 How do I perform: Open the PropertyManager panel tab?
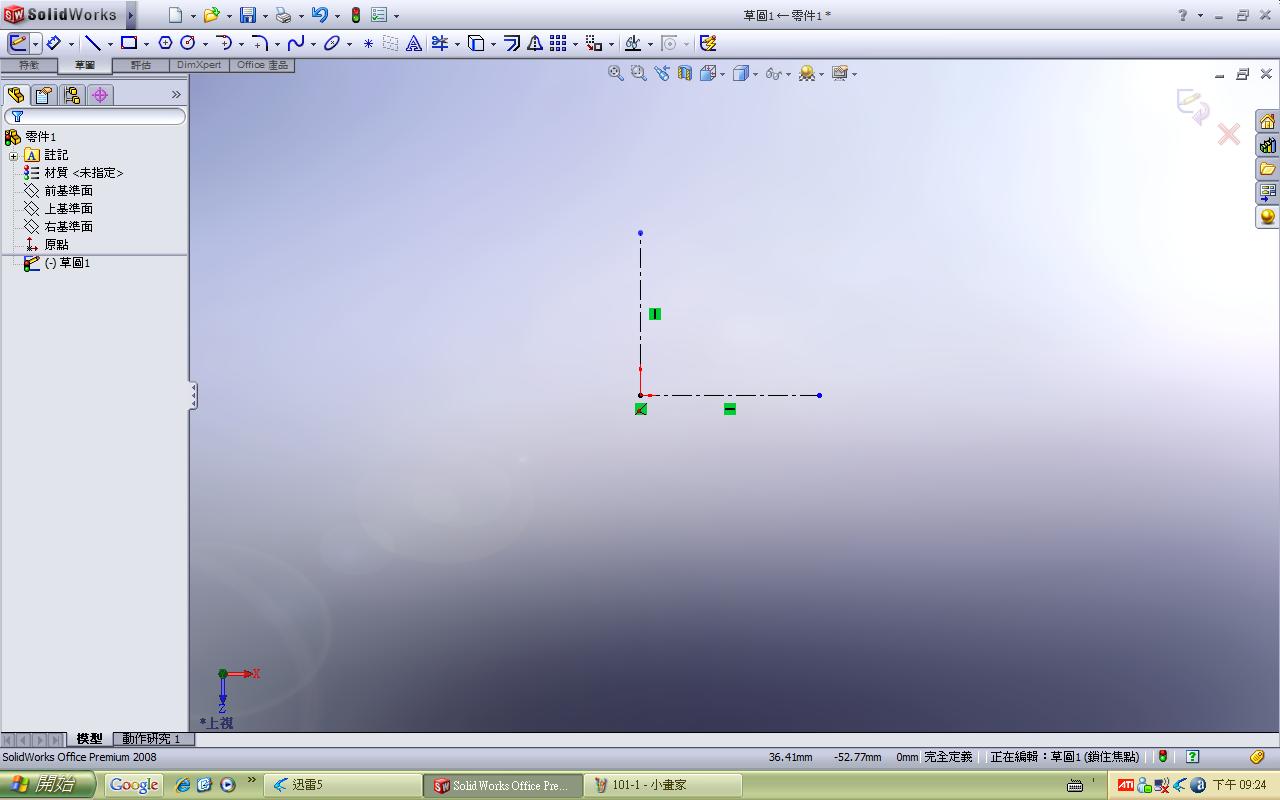click(43, 95)
